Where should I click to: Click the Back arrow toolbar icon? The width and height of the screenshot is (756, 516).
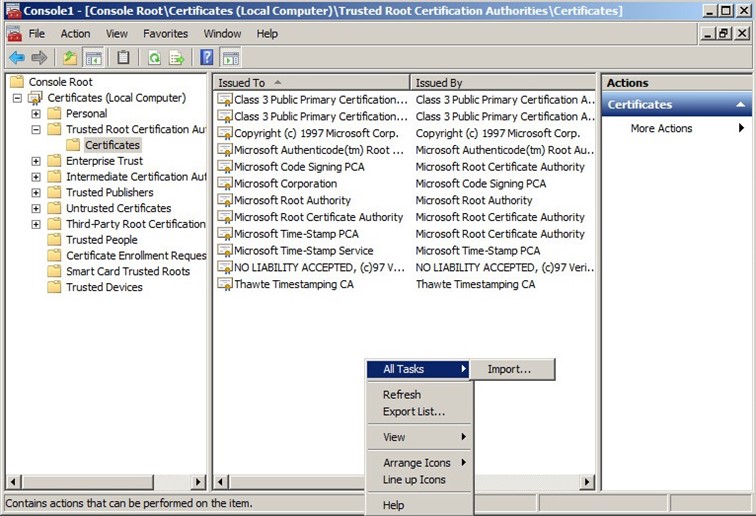17,58
